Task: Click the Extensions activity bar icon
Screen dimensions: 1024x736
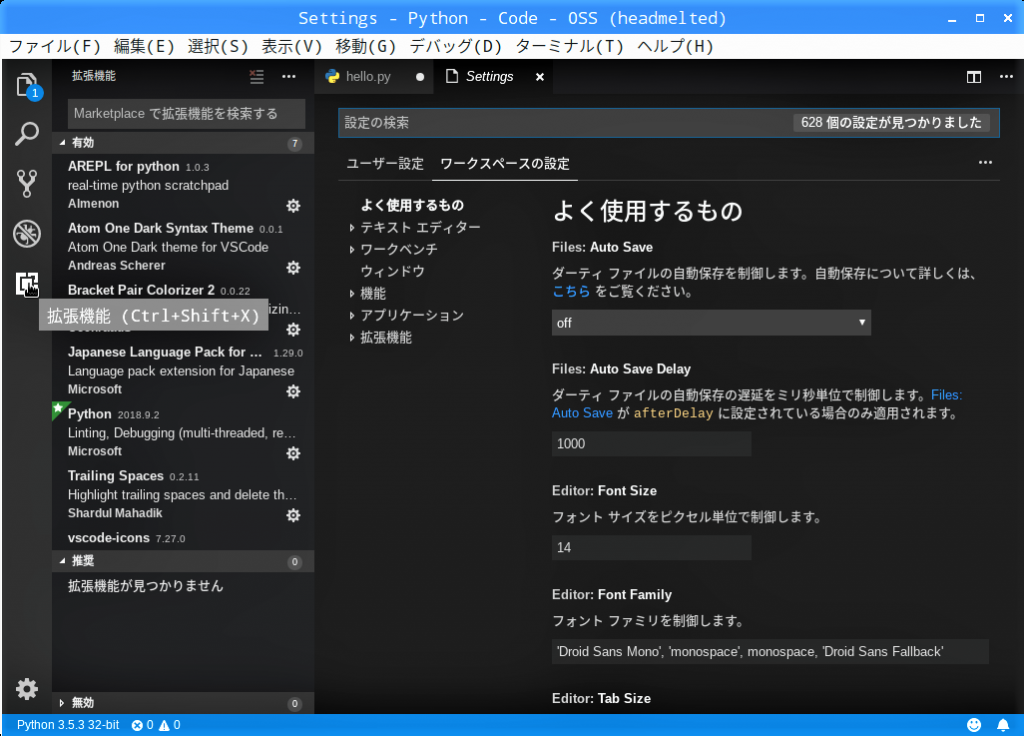Action: coord(27,283)
